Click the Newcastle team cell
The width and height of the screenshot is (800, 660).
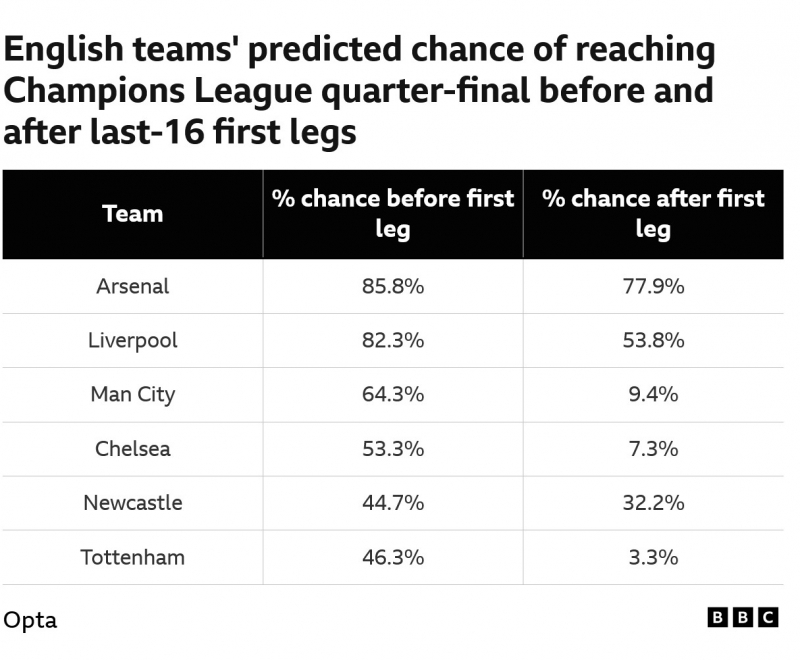point(133,502)
